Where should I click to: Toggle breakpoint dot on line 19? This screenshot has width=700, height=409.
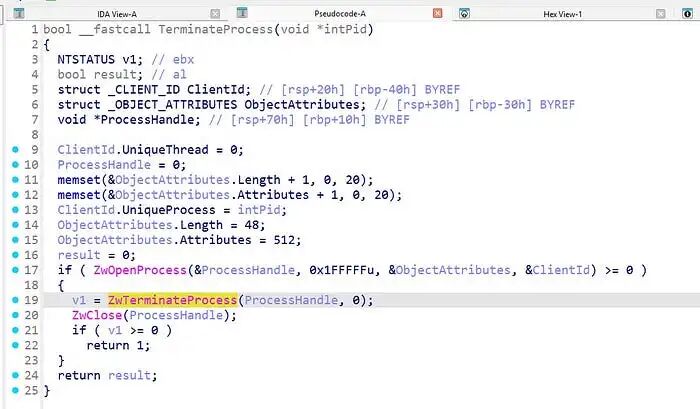click(x=15, y=300)
